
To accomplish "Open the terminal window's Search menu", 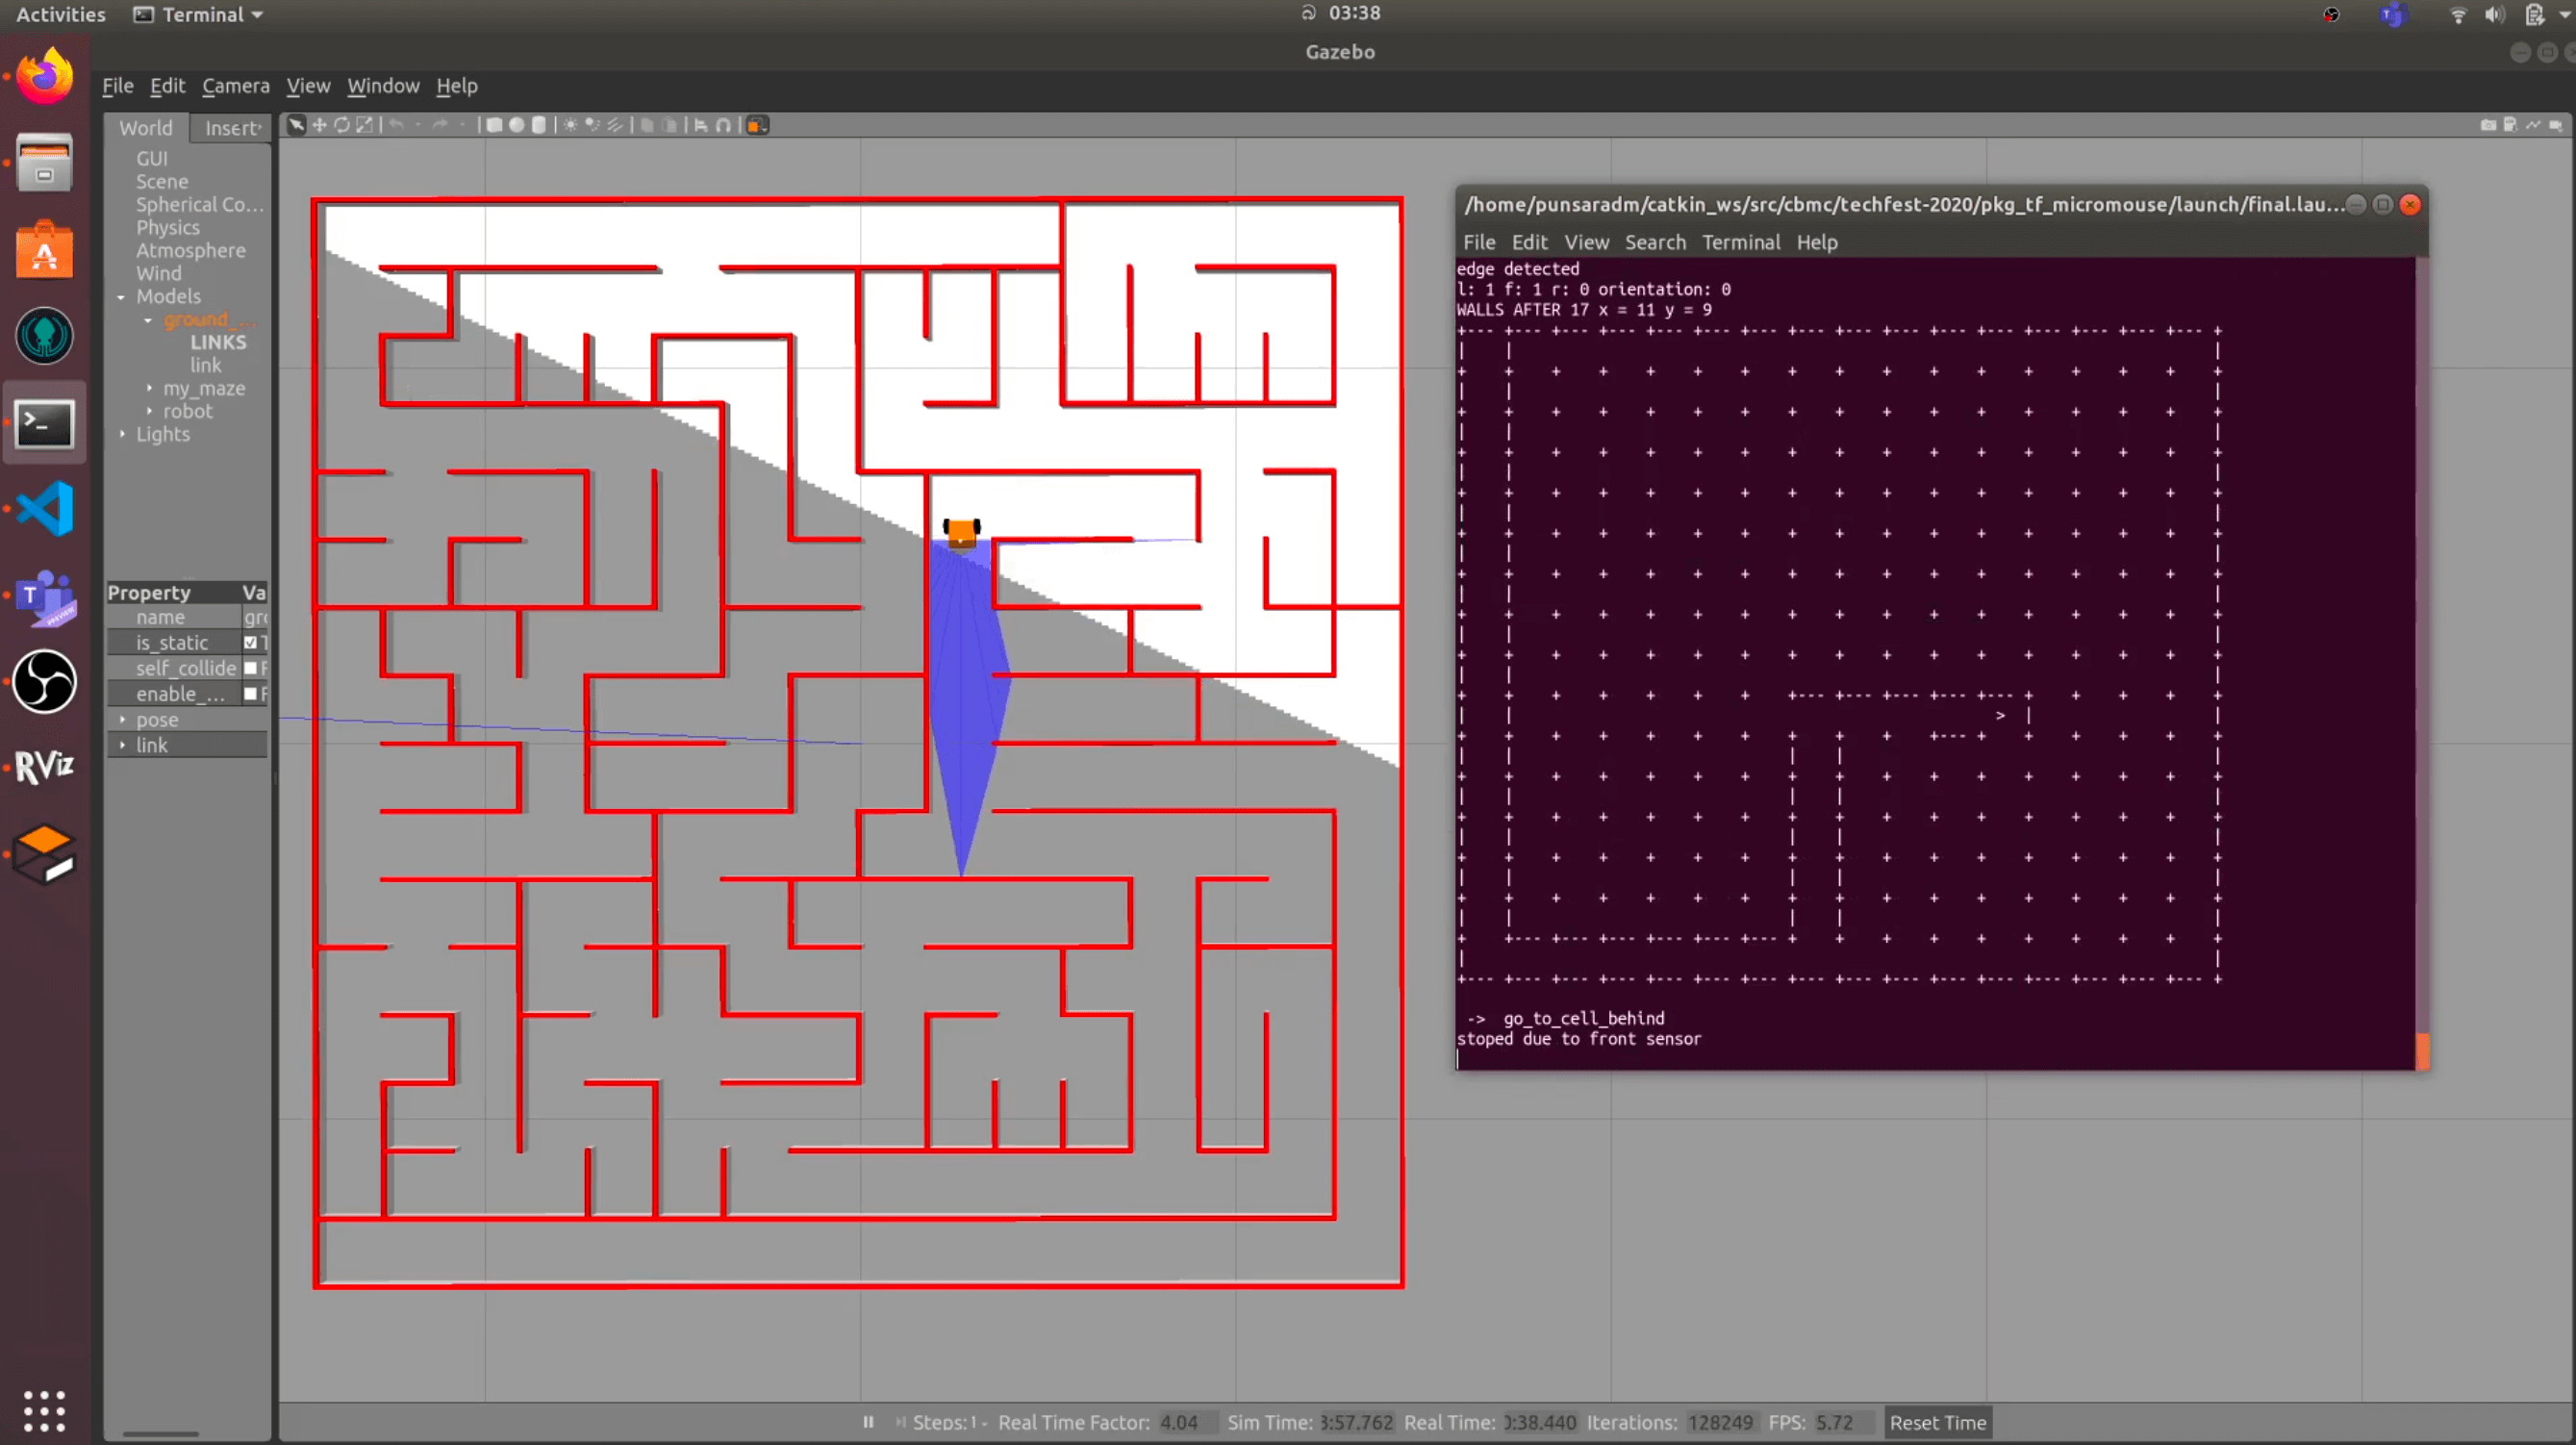I will [x=1655, y=242].
